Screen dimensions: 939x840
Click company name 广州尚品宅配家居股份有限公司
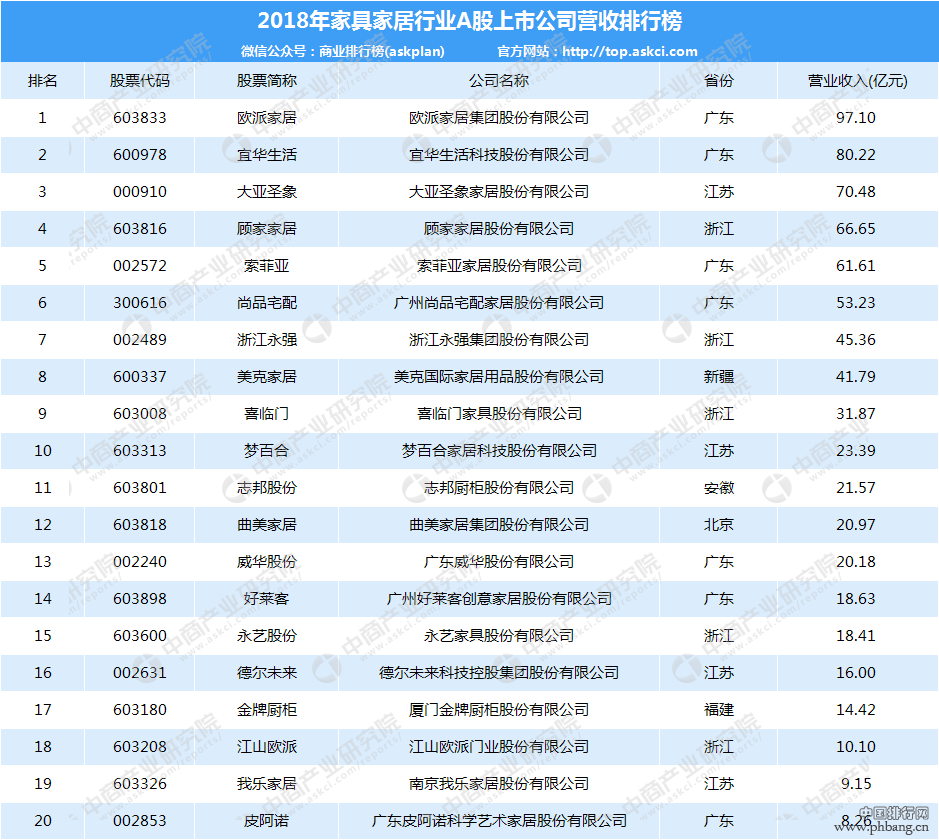pos(499,303)
